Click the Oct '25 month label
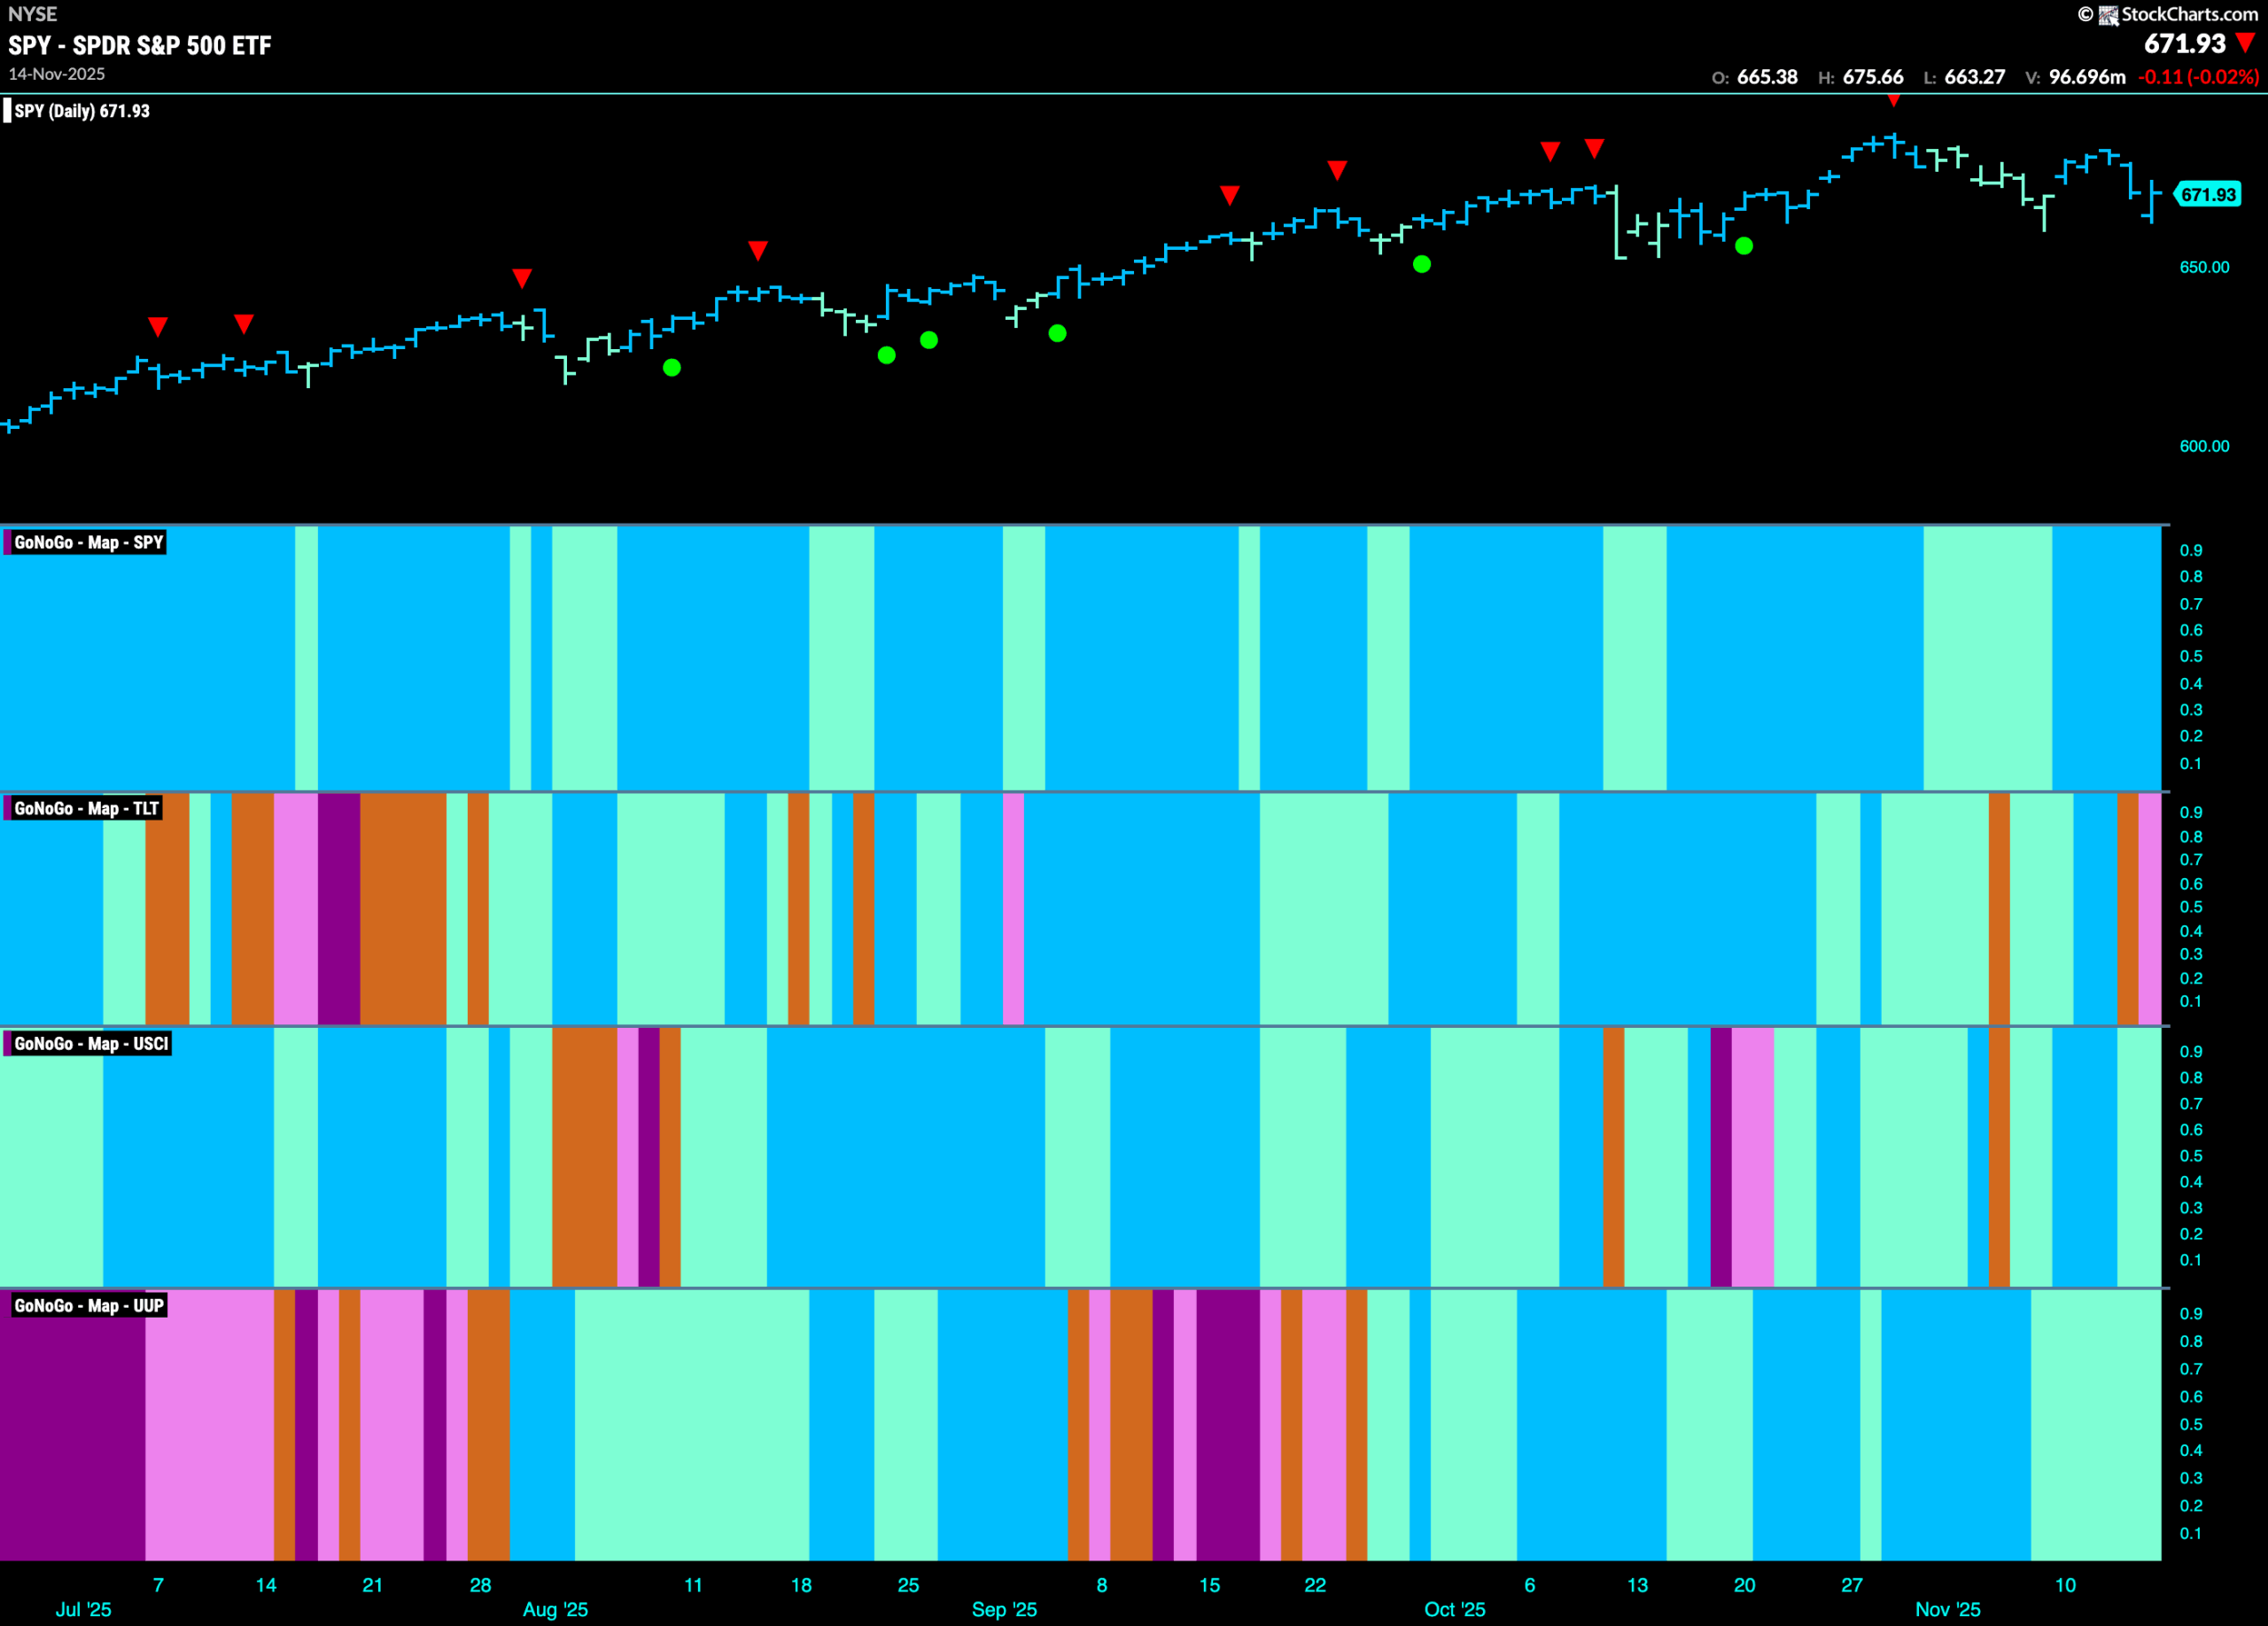The width and height of the screenshot is (2268, 1626). pyautogui.click(x=1455, y=1609)
